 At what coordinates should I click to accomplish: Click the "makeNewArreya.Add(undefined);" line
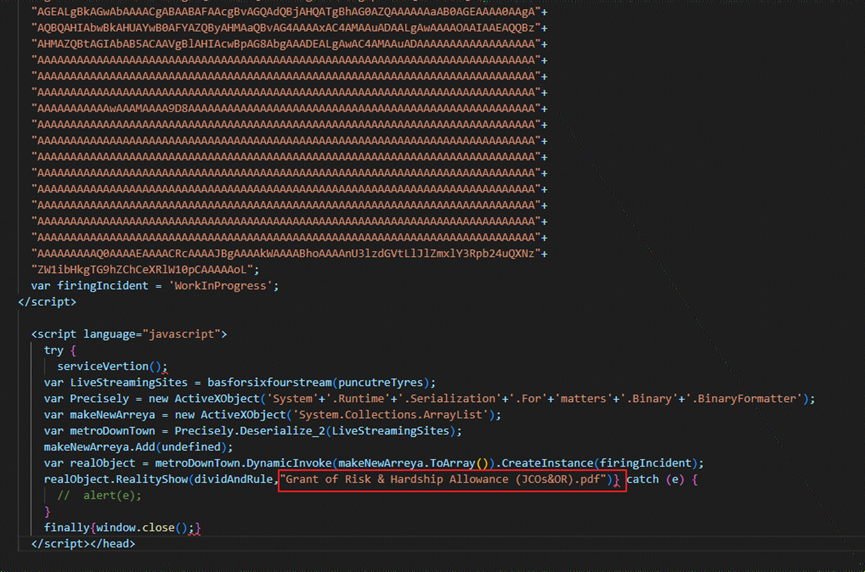(138, 447)
